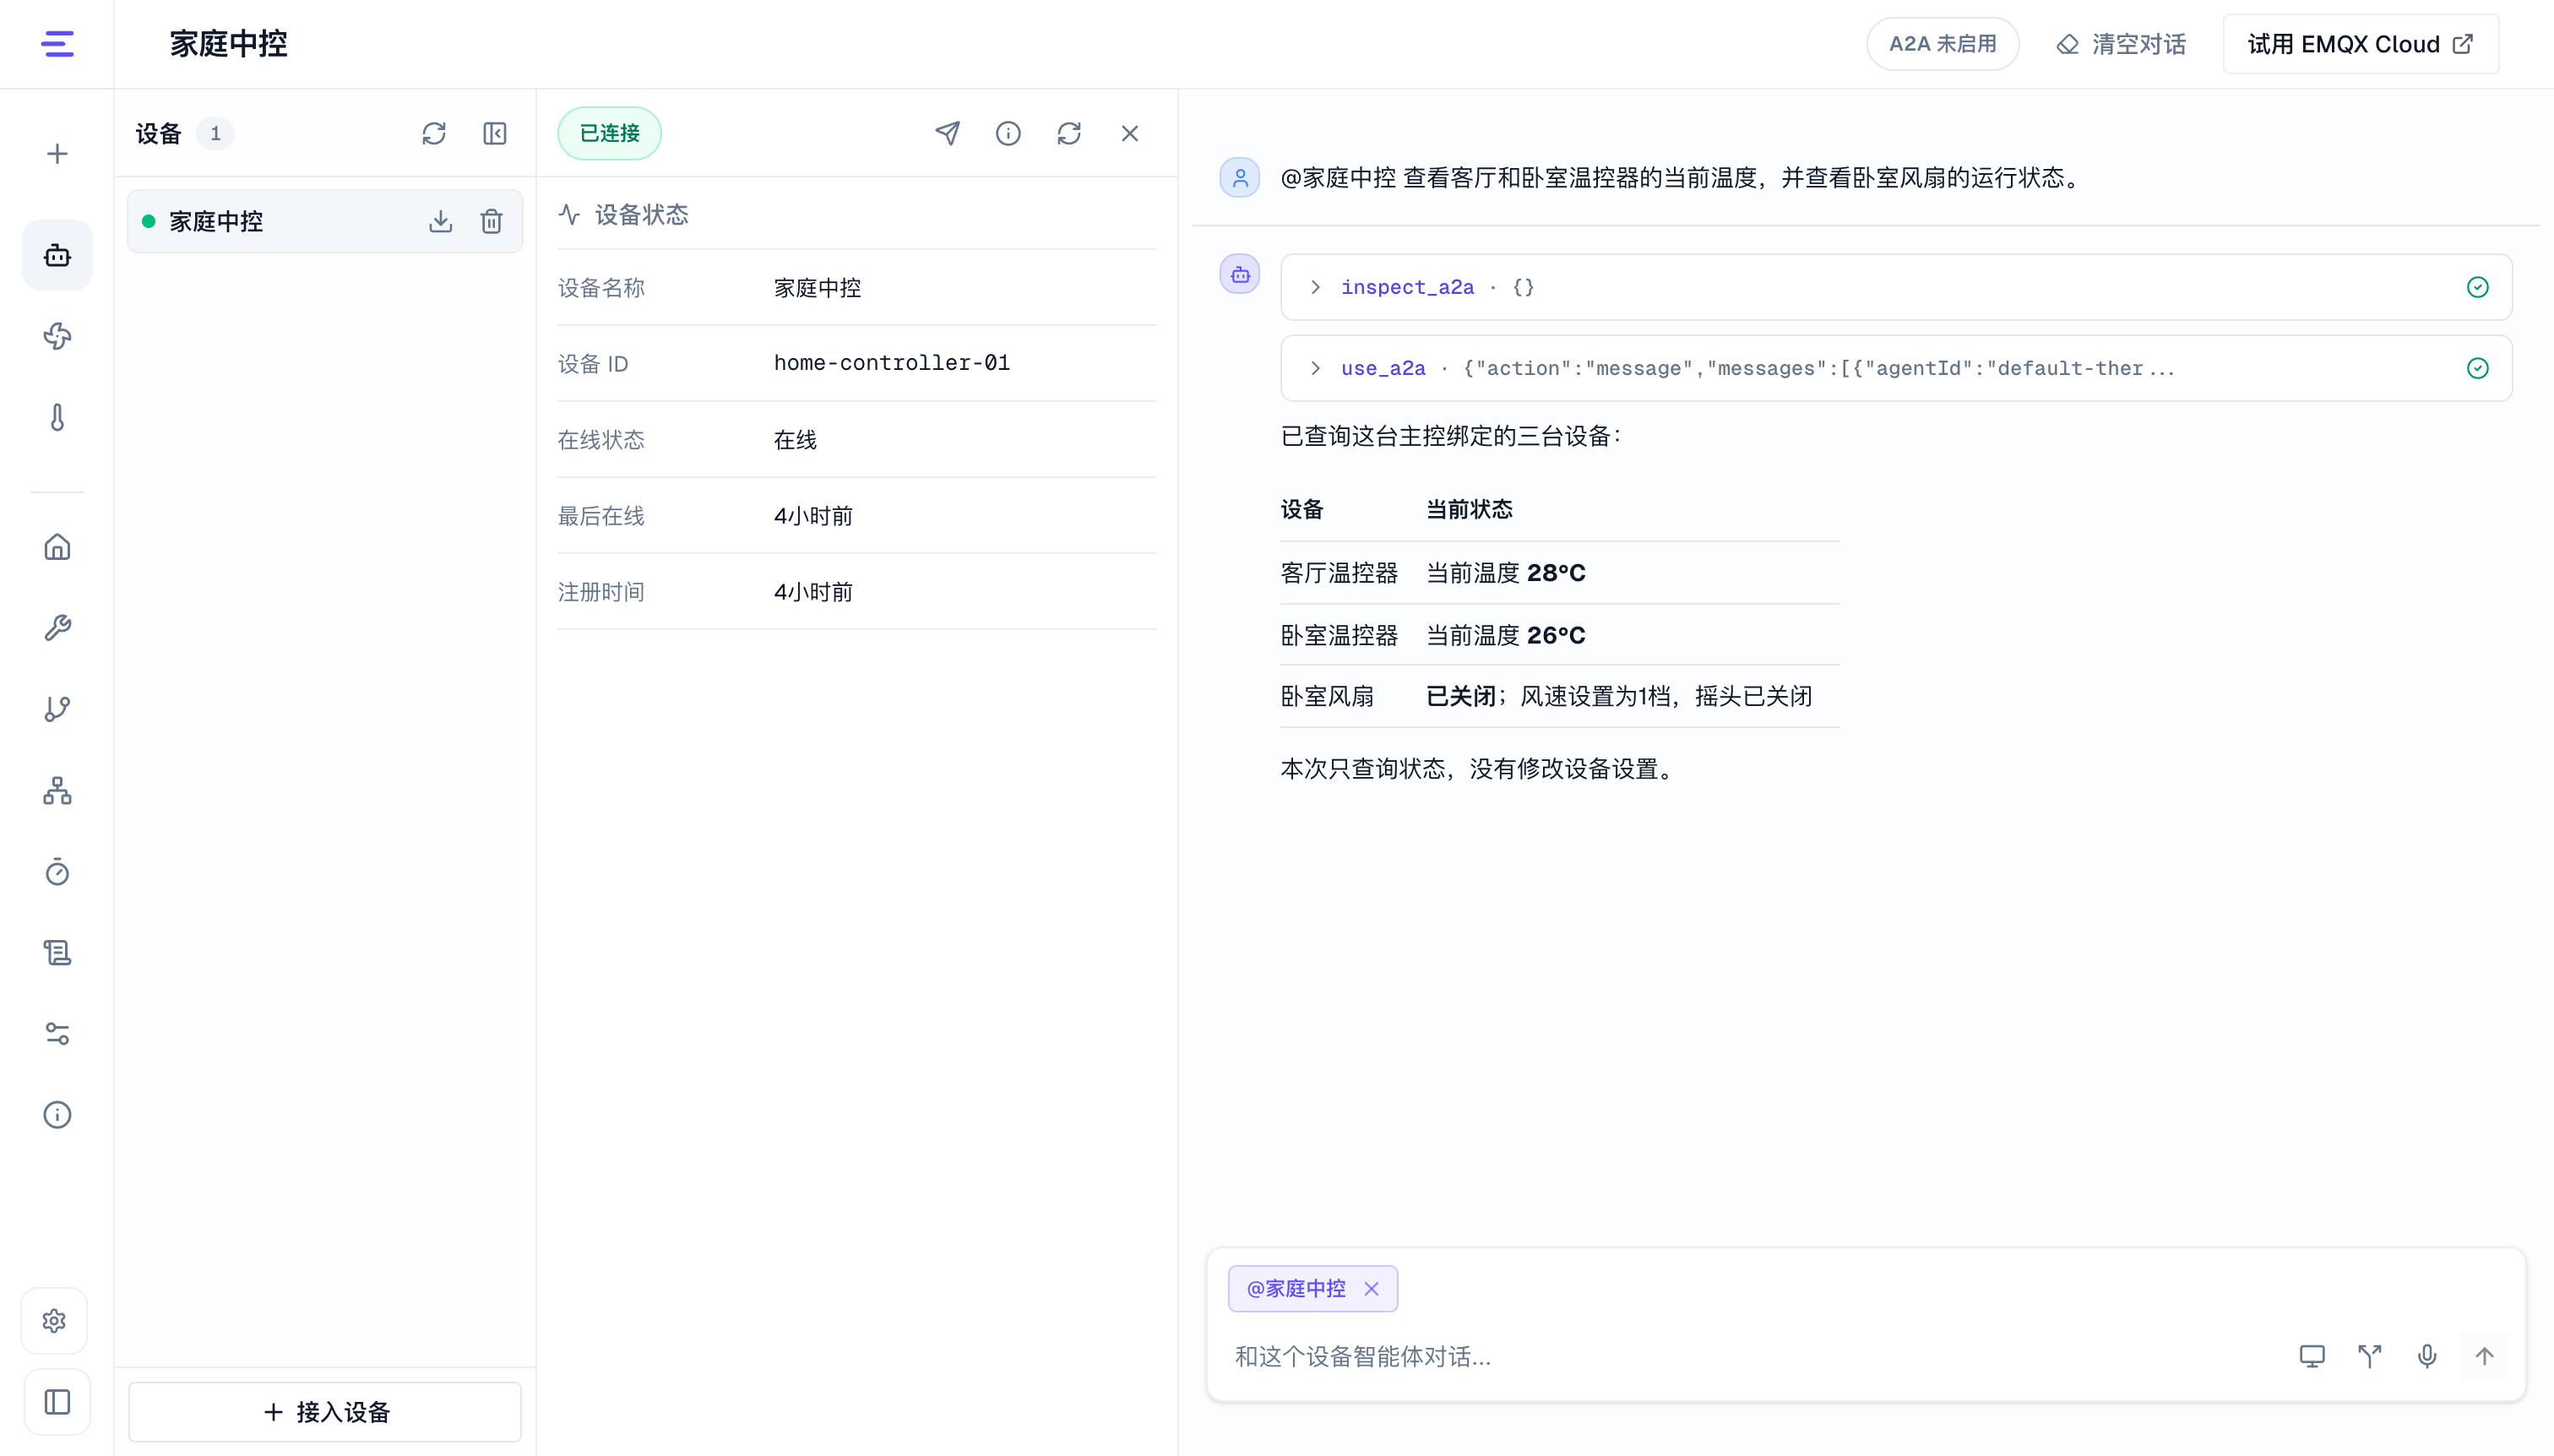The width and height of the screenshot is (2554, 1456).
Task: Click the 接入设备 button
Action: (325, 1412)
